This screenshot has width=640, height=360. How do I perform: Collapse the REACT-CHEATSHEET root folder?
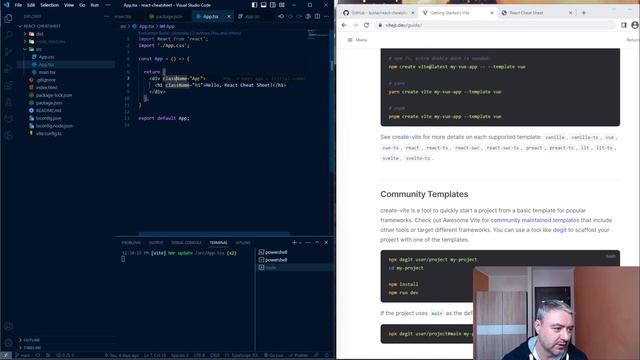pos(39,26)
